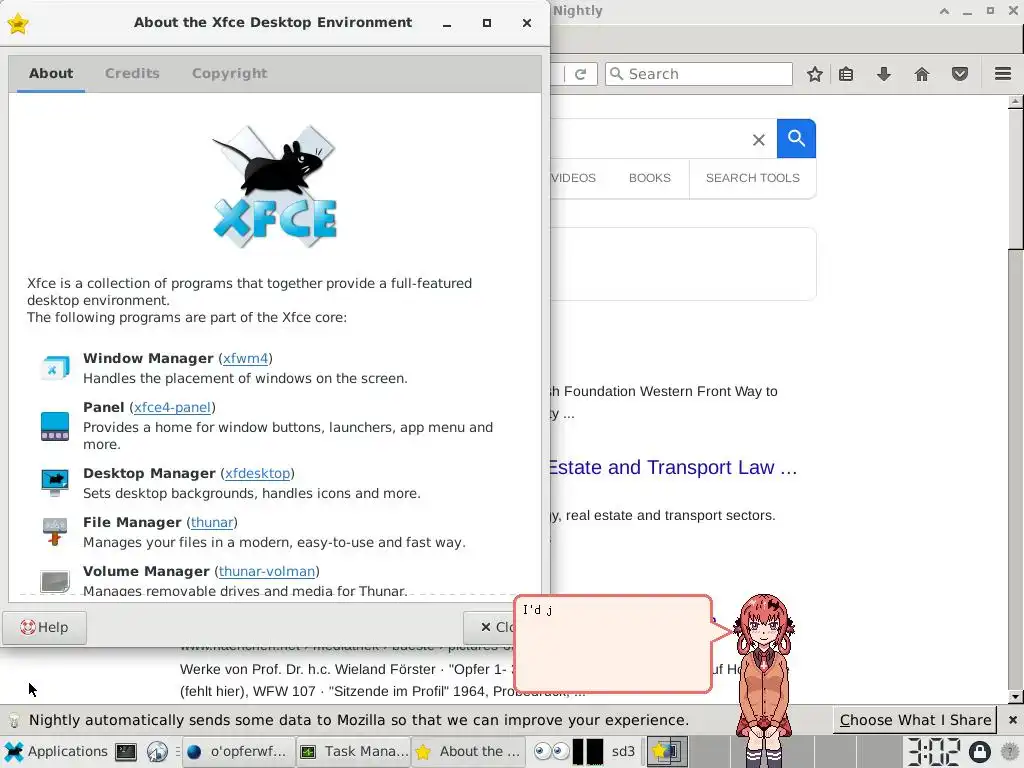This screenshot has width=1024, height=768.
Task: Launch the web browser globe icon
Action: (x=157, y=752)
